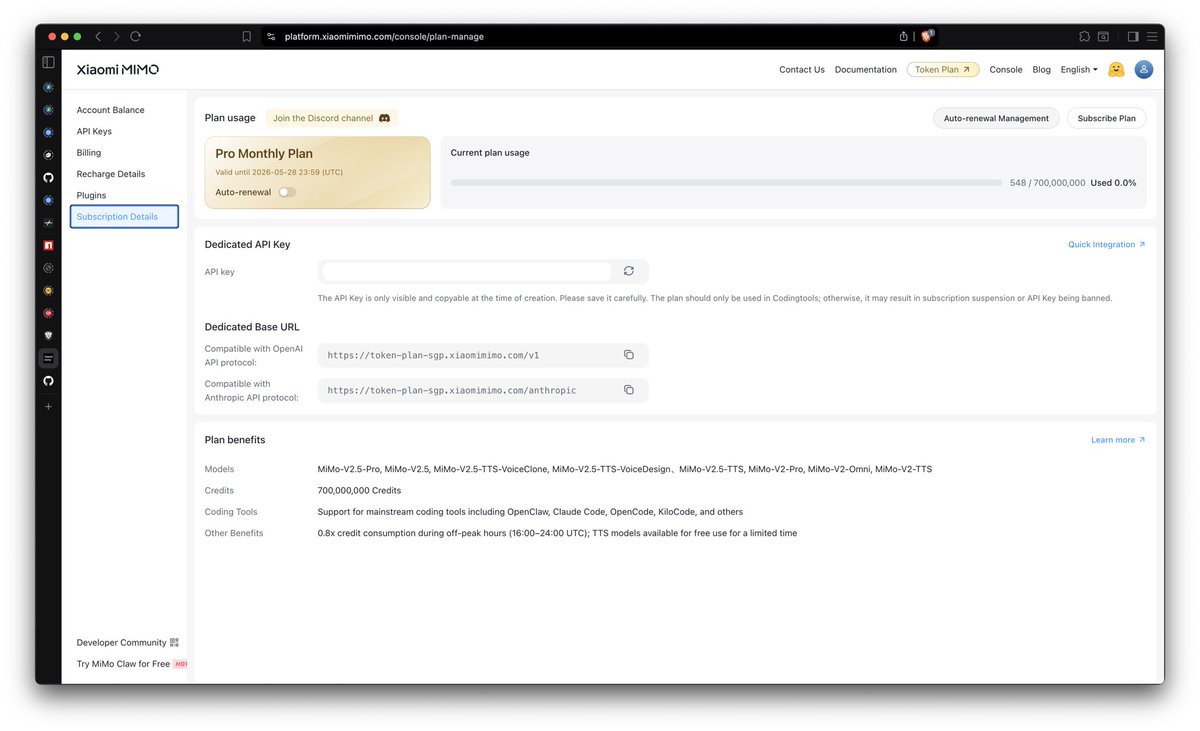
Task: Go back with the browser back arrow
Action: click(98, 36)
